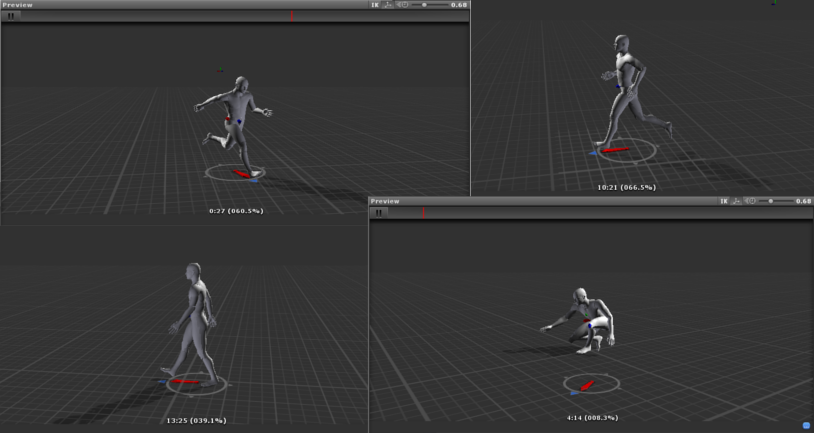Click the red root arrow under the walking figure
The height and width of the screenshot is (433, 814).
tap(185, 382)
